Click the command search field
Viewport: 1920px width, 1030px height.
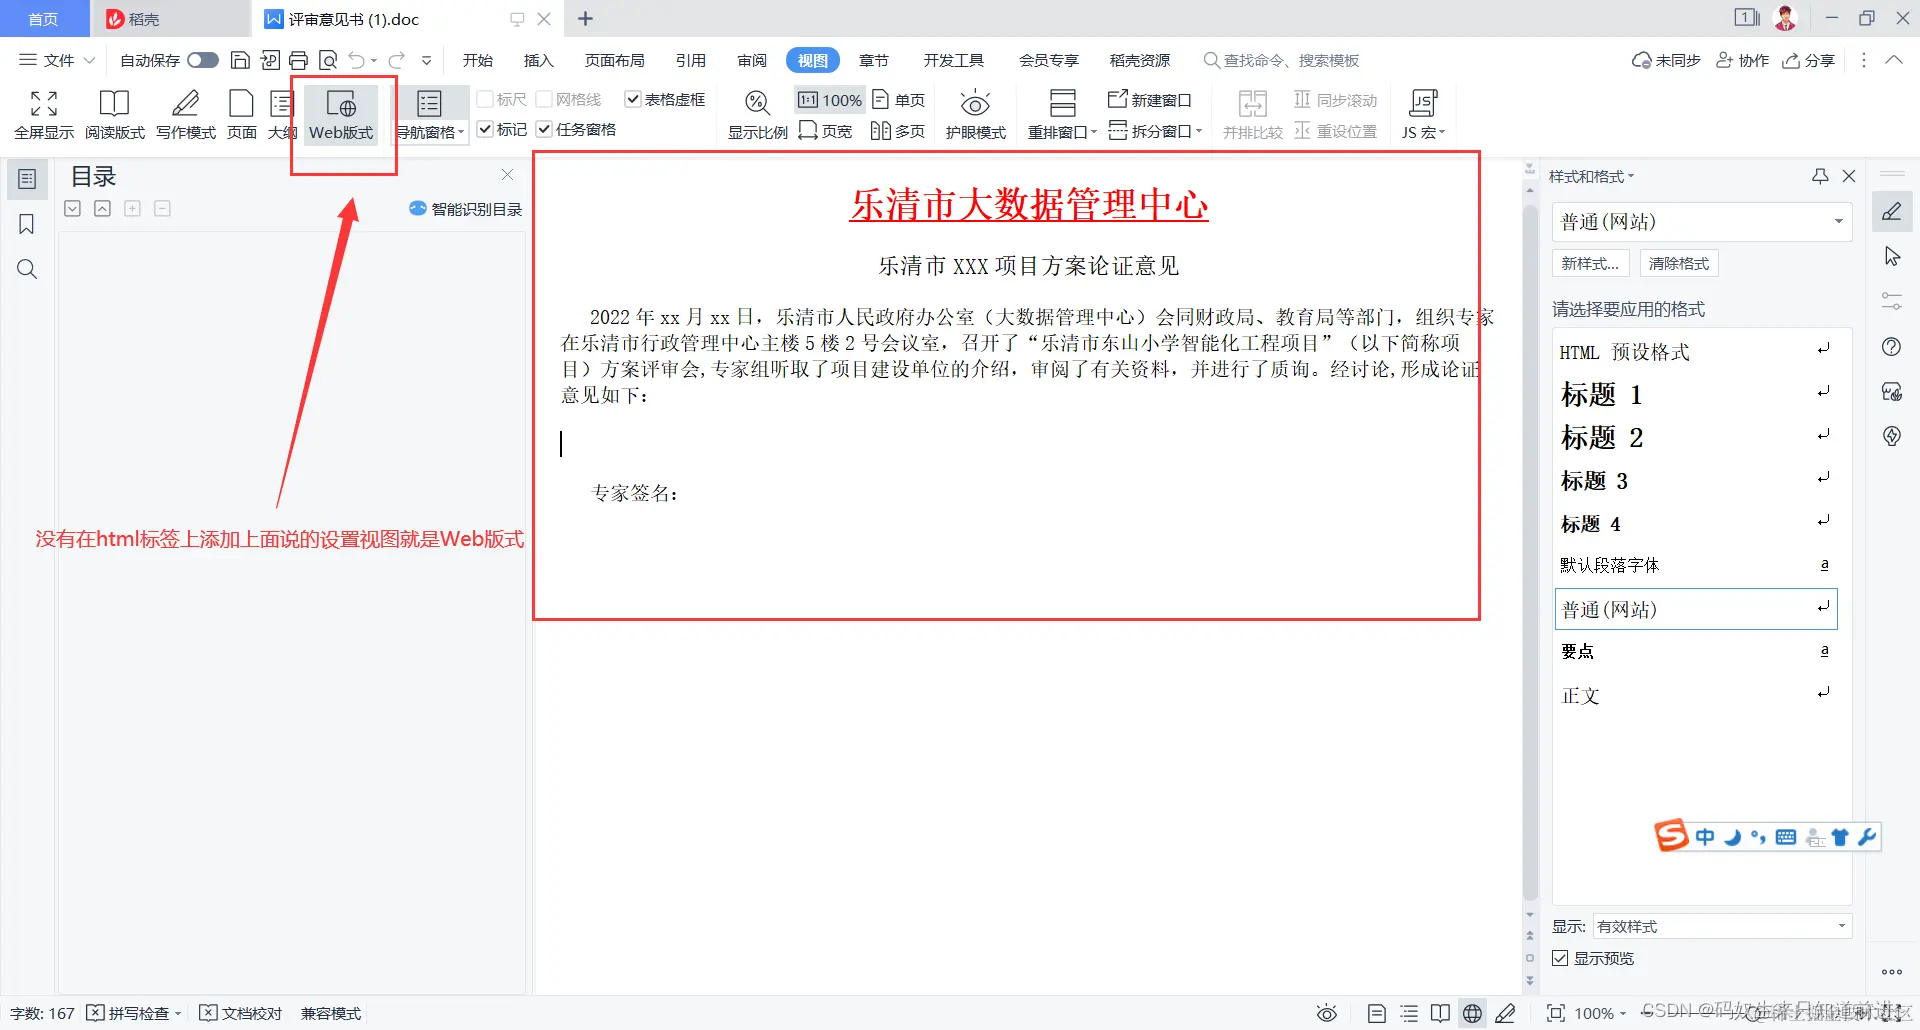click(1282, 60)
